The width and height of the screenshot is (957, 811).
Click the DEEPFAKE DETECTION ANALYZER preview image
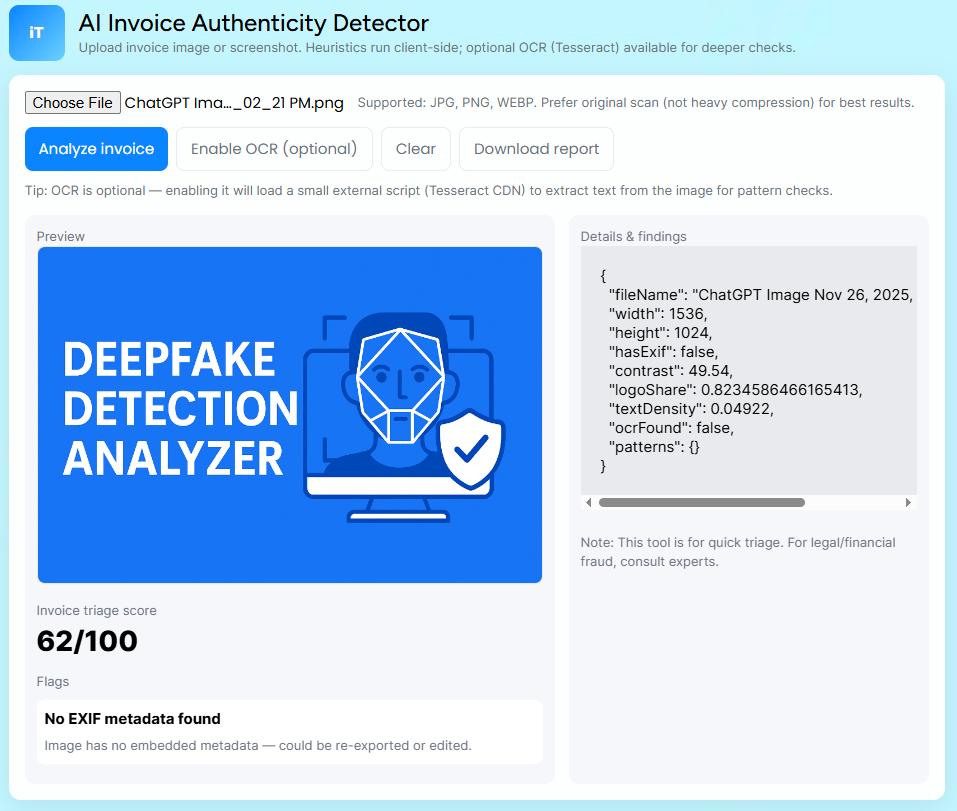[x=289, y=414]
